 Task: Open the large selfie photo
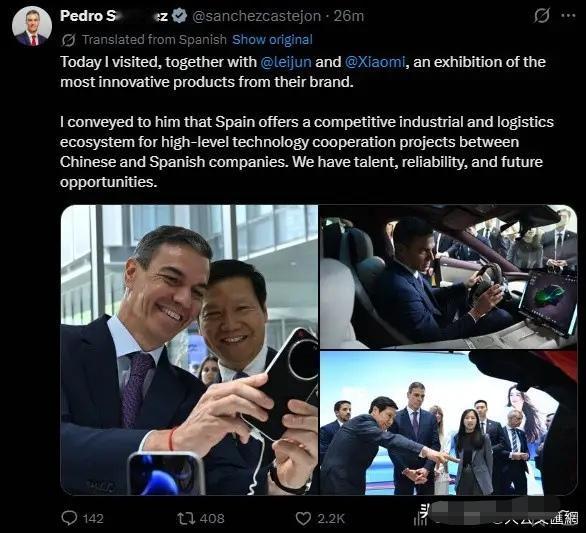(189, 350)
